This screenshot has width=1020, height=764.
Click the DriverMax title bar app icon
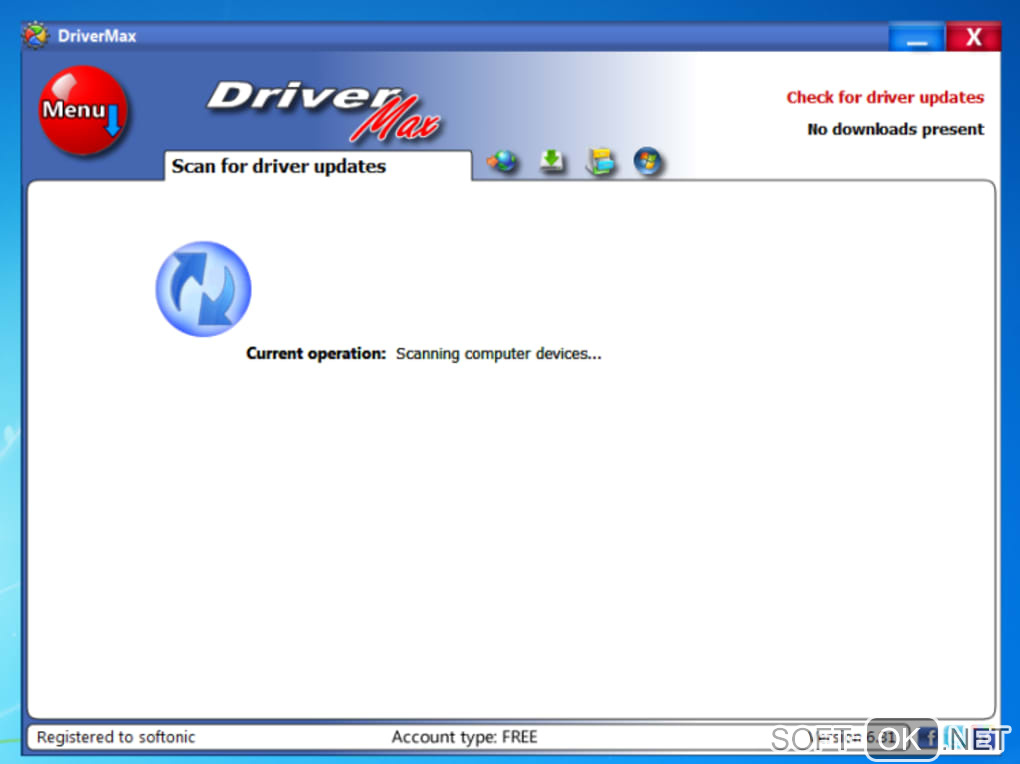[x=36, y=35]
